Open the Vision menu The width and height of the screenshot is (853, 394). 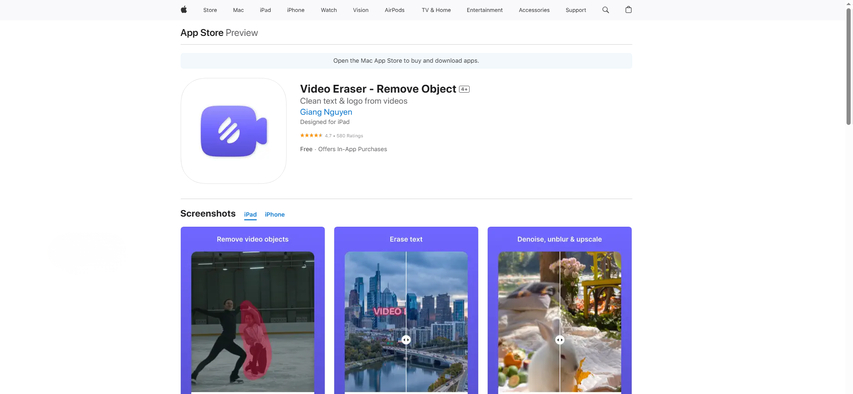pyautogui.click(x=361, y=10)
